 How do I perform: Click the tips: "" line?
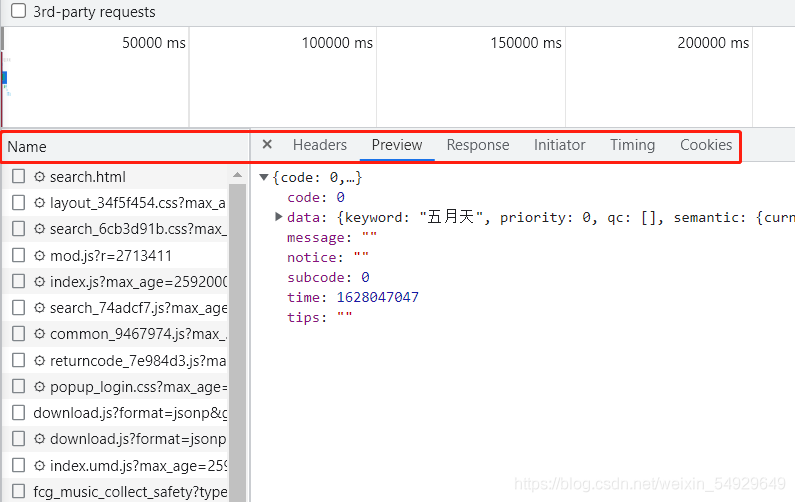[319, 317]
